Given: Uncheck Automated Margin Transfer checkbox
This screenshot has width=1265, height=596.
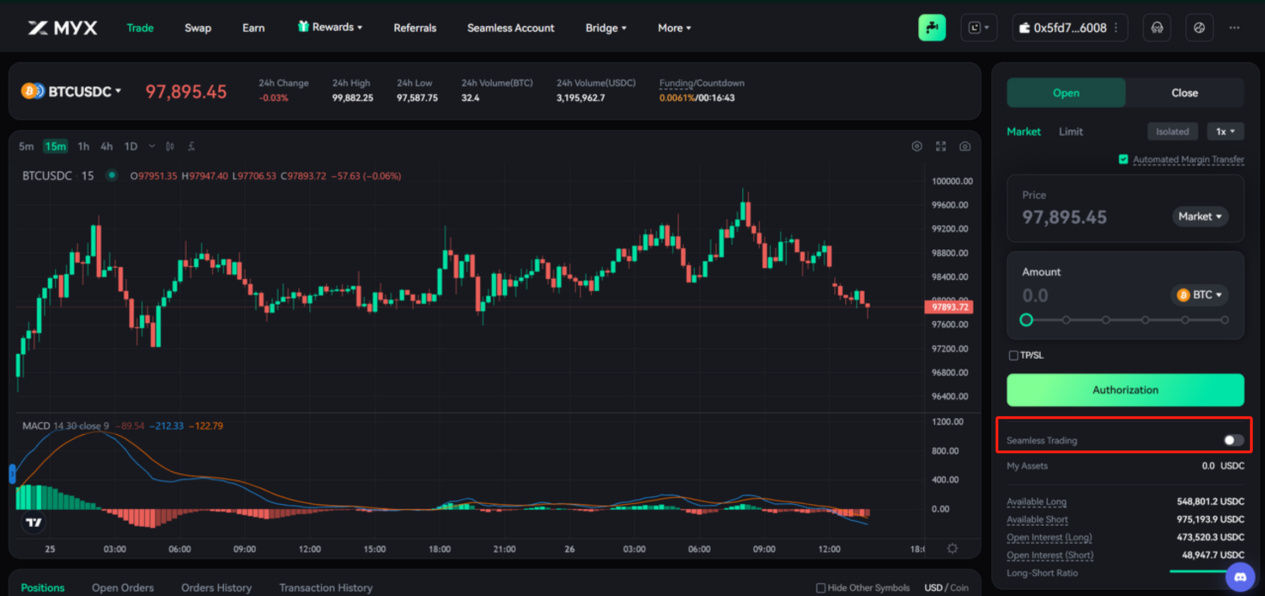Looking at the screenshot, I should pos(1123,160).
